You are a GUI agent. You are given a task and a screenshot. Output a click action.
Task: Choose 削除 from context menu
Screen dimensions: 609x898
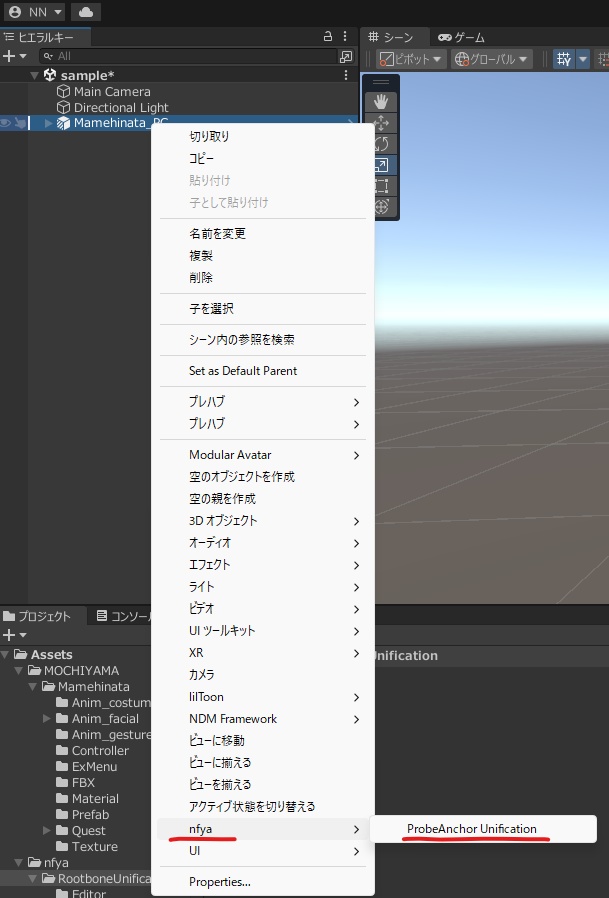tap(262, 277)
